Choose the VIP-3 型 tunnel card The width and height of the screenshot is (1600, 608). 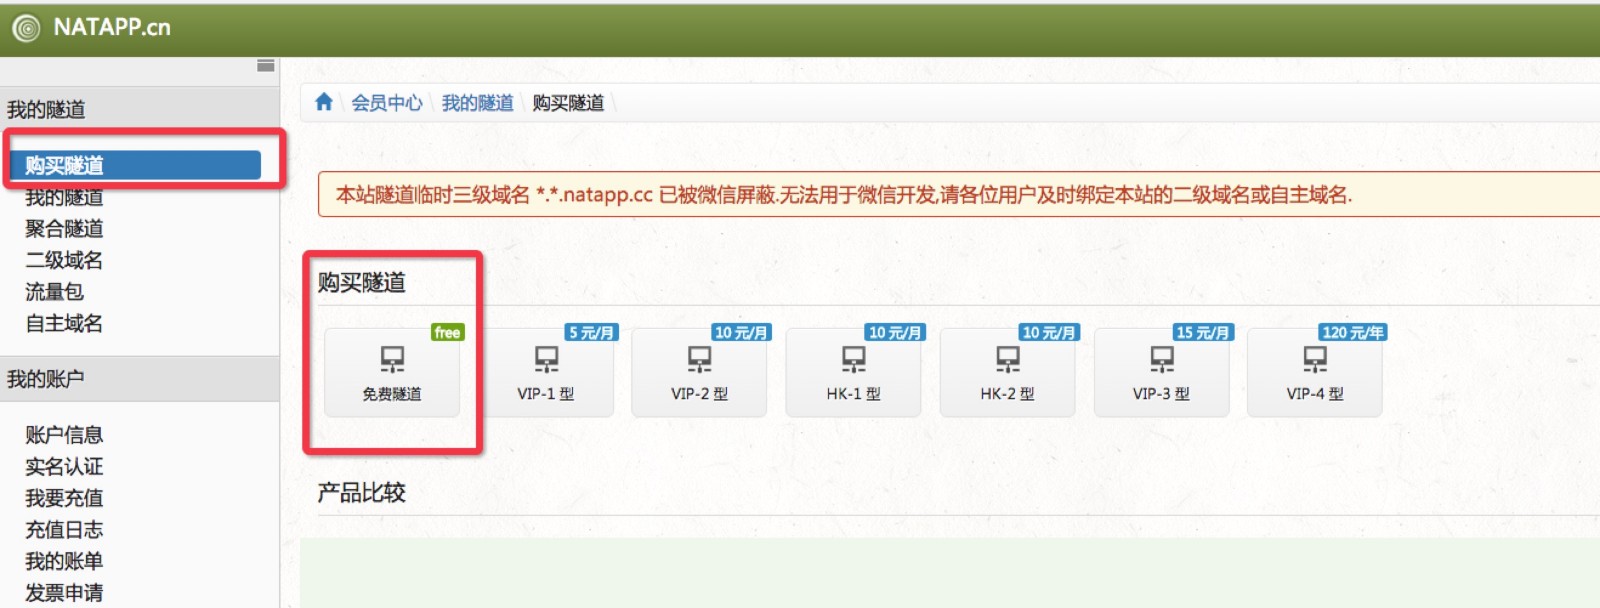tap(1162, 372)
